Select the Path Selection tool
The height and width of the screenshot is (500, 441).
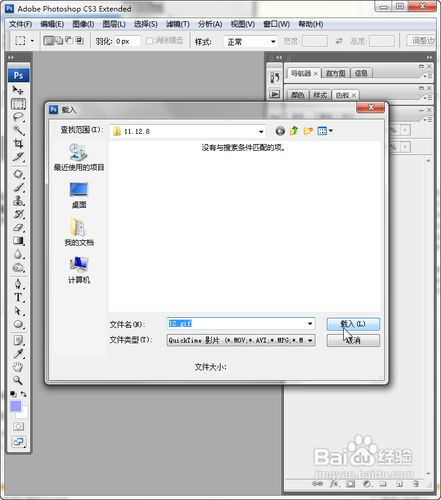coord(18,311)
